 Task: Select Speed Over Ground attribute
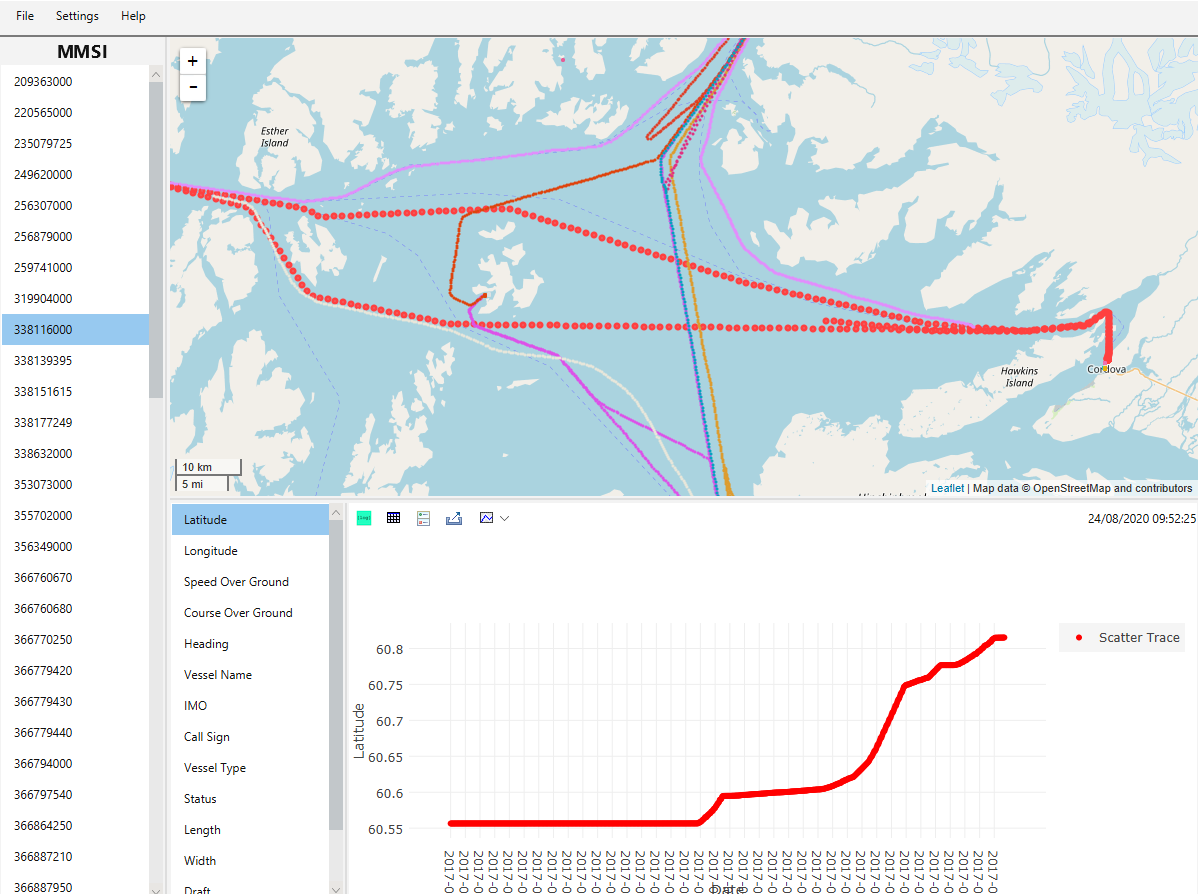[236, 582]
